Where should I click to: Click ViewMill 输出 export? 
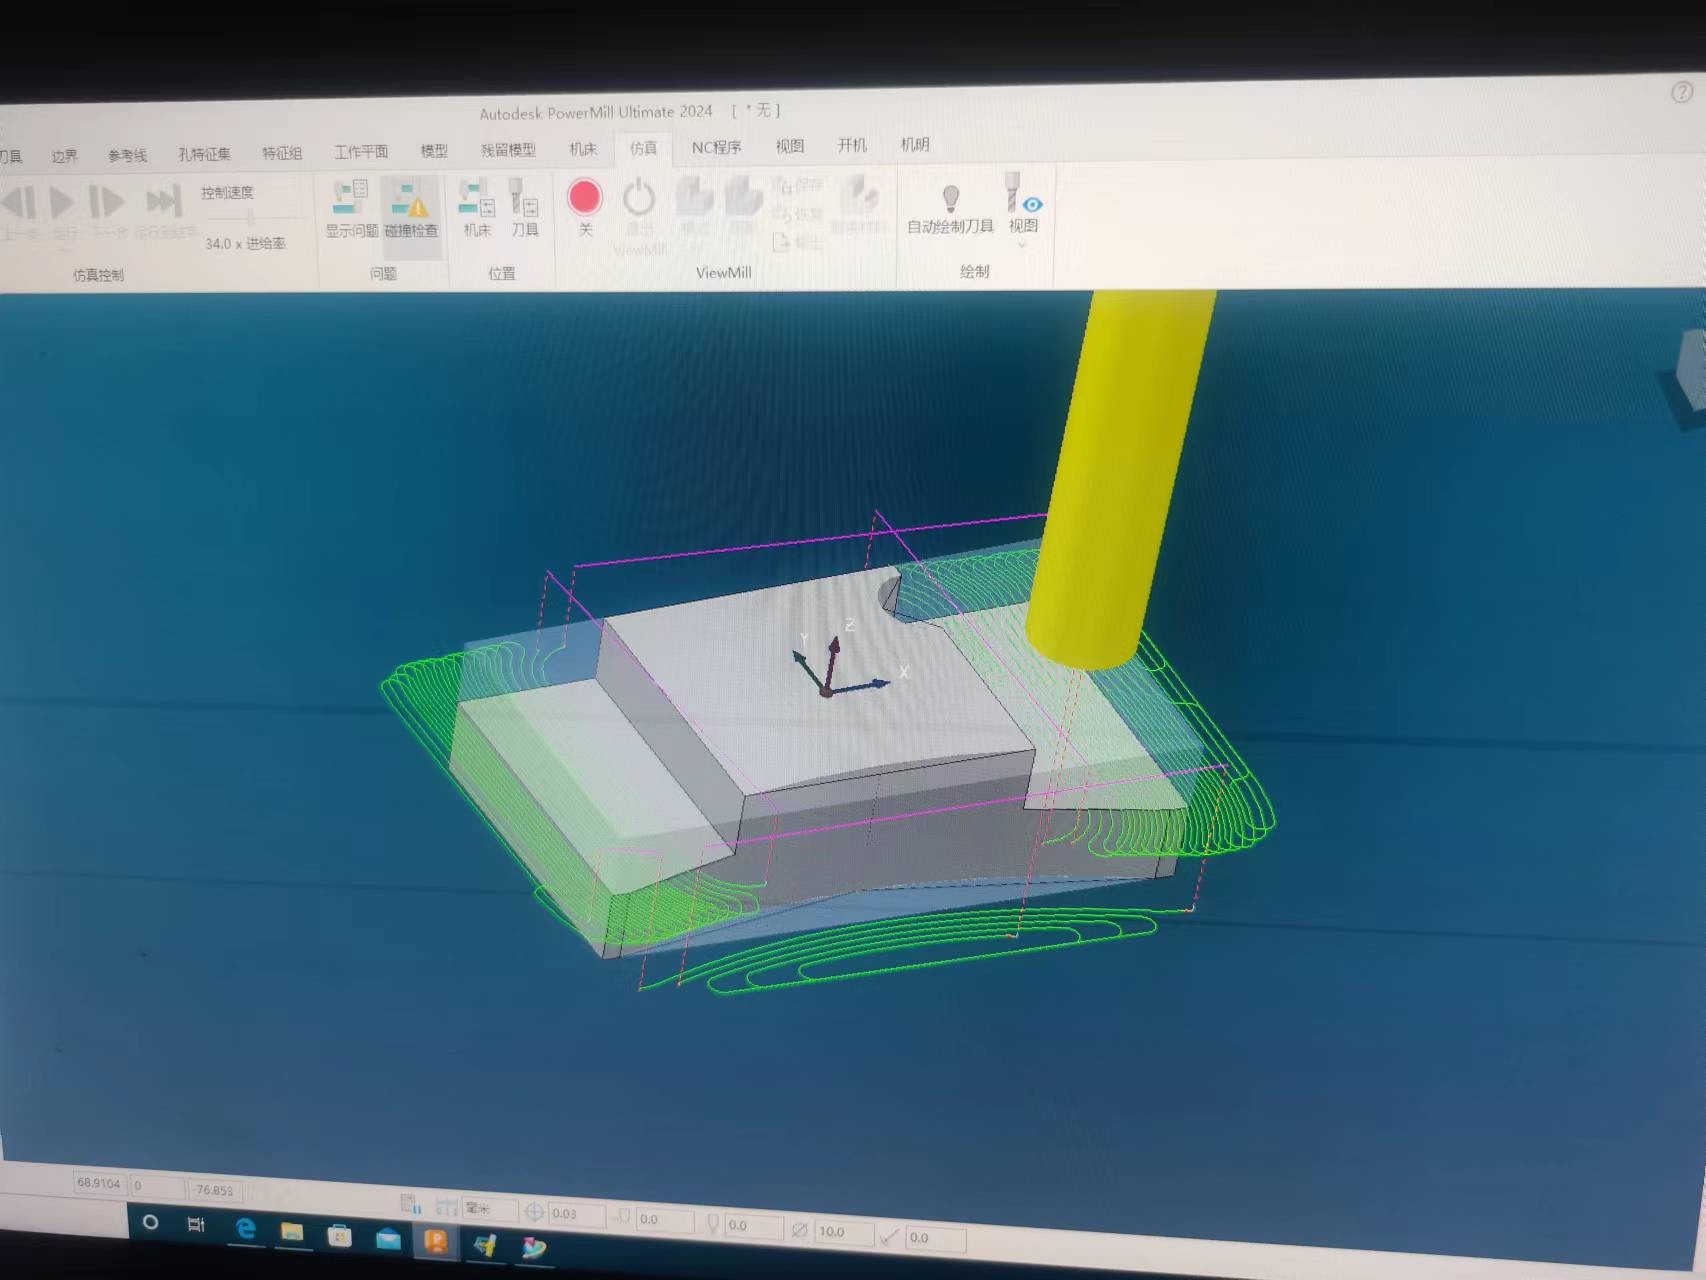click(x=799, y=242)
